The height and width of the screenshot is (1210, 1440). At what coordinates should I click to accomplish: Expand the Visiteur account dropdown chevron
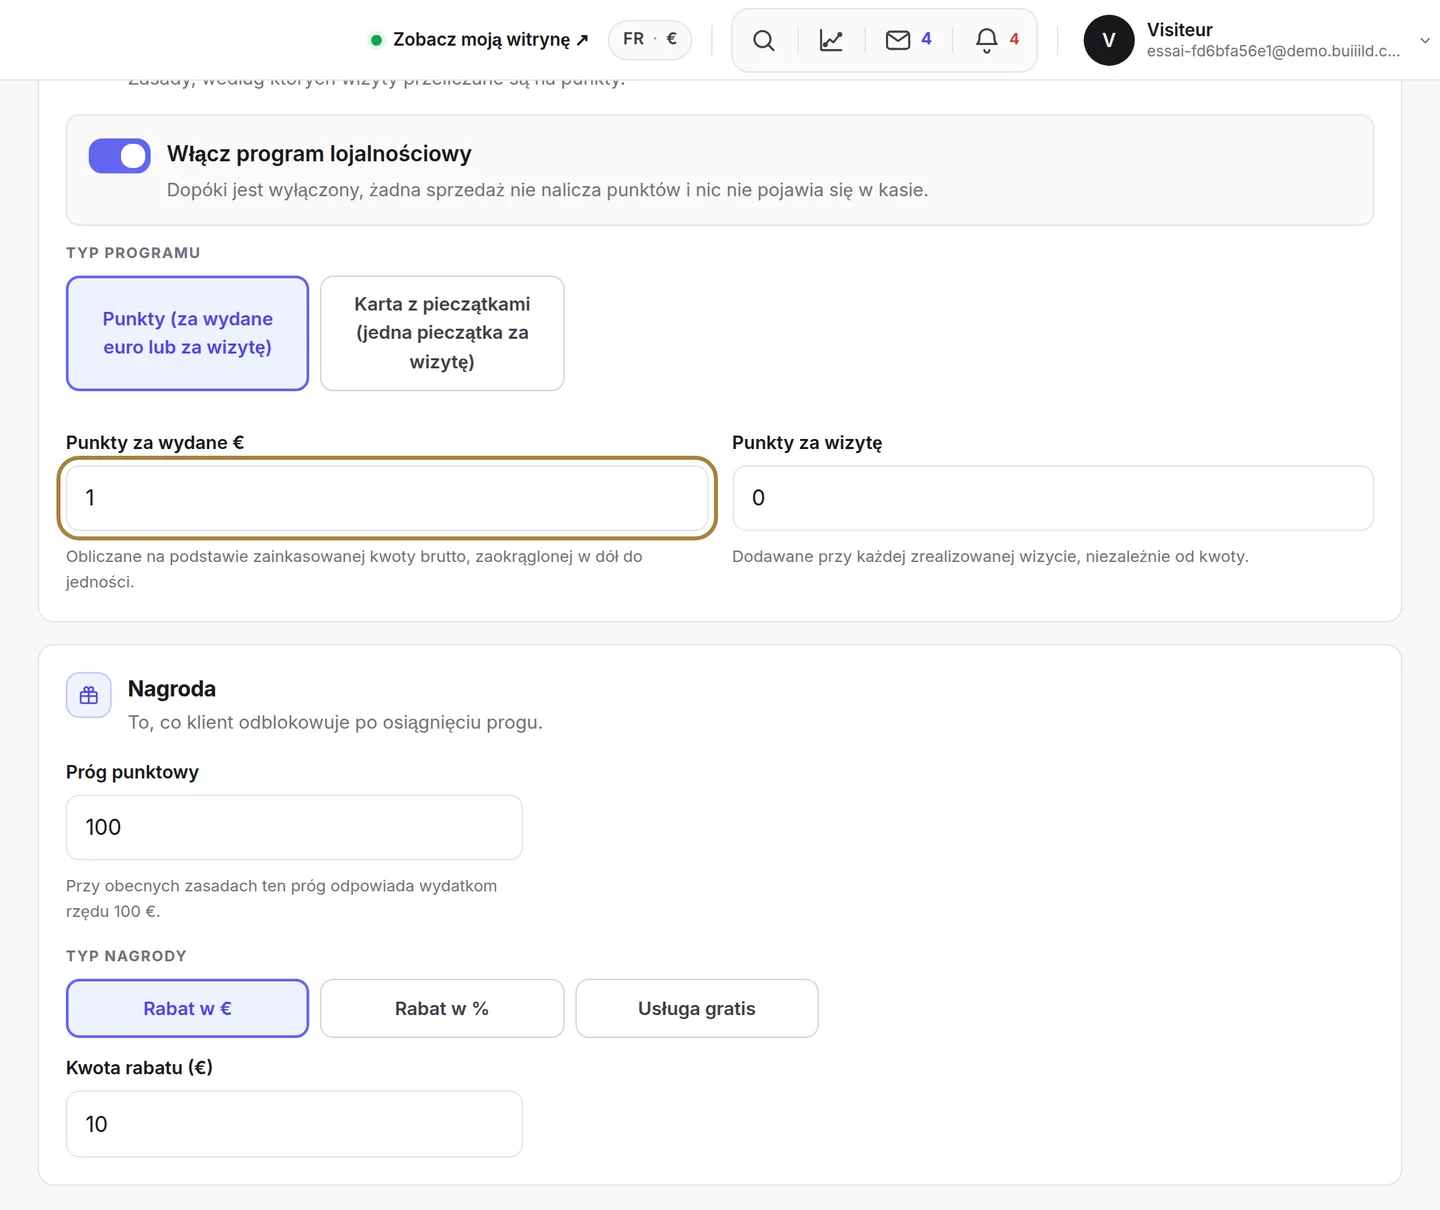(1425, 40)
